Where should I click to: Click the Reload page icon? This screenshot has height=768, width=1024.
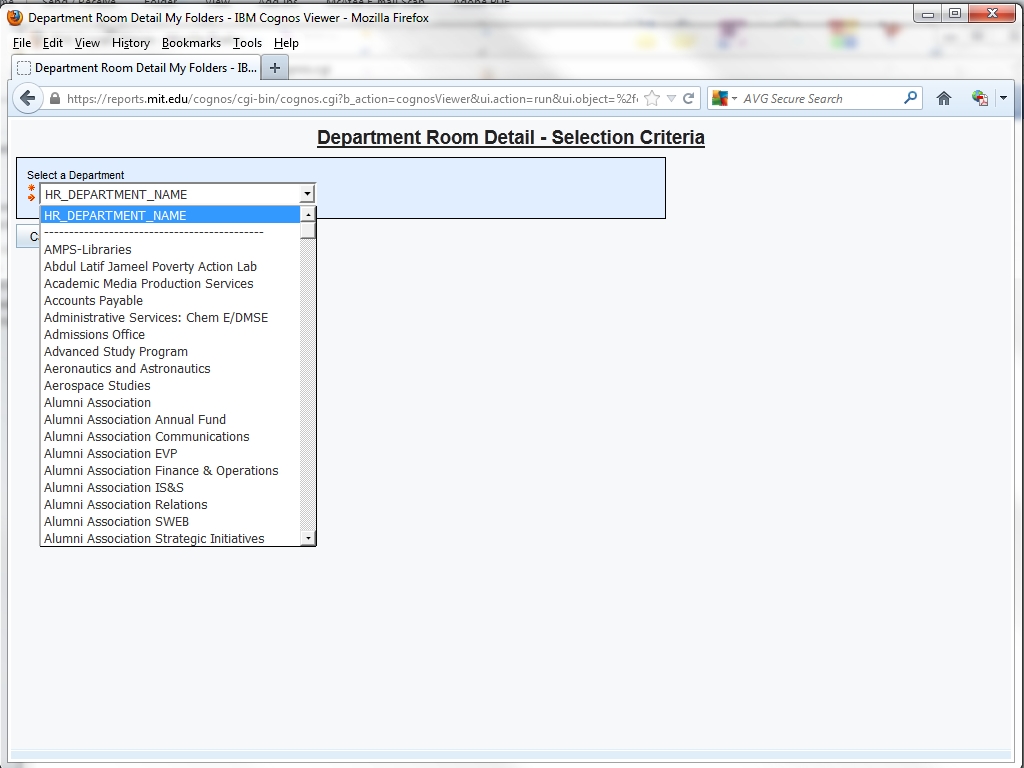(688, 98)
